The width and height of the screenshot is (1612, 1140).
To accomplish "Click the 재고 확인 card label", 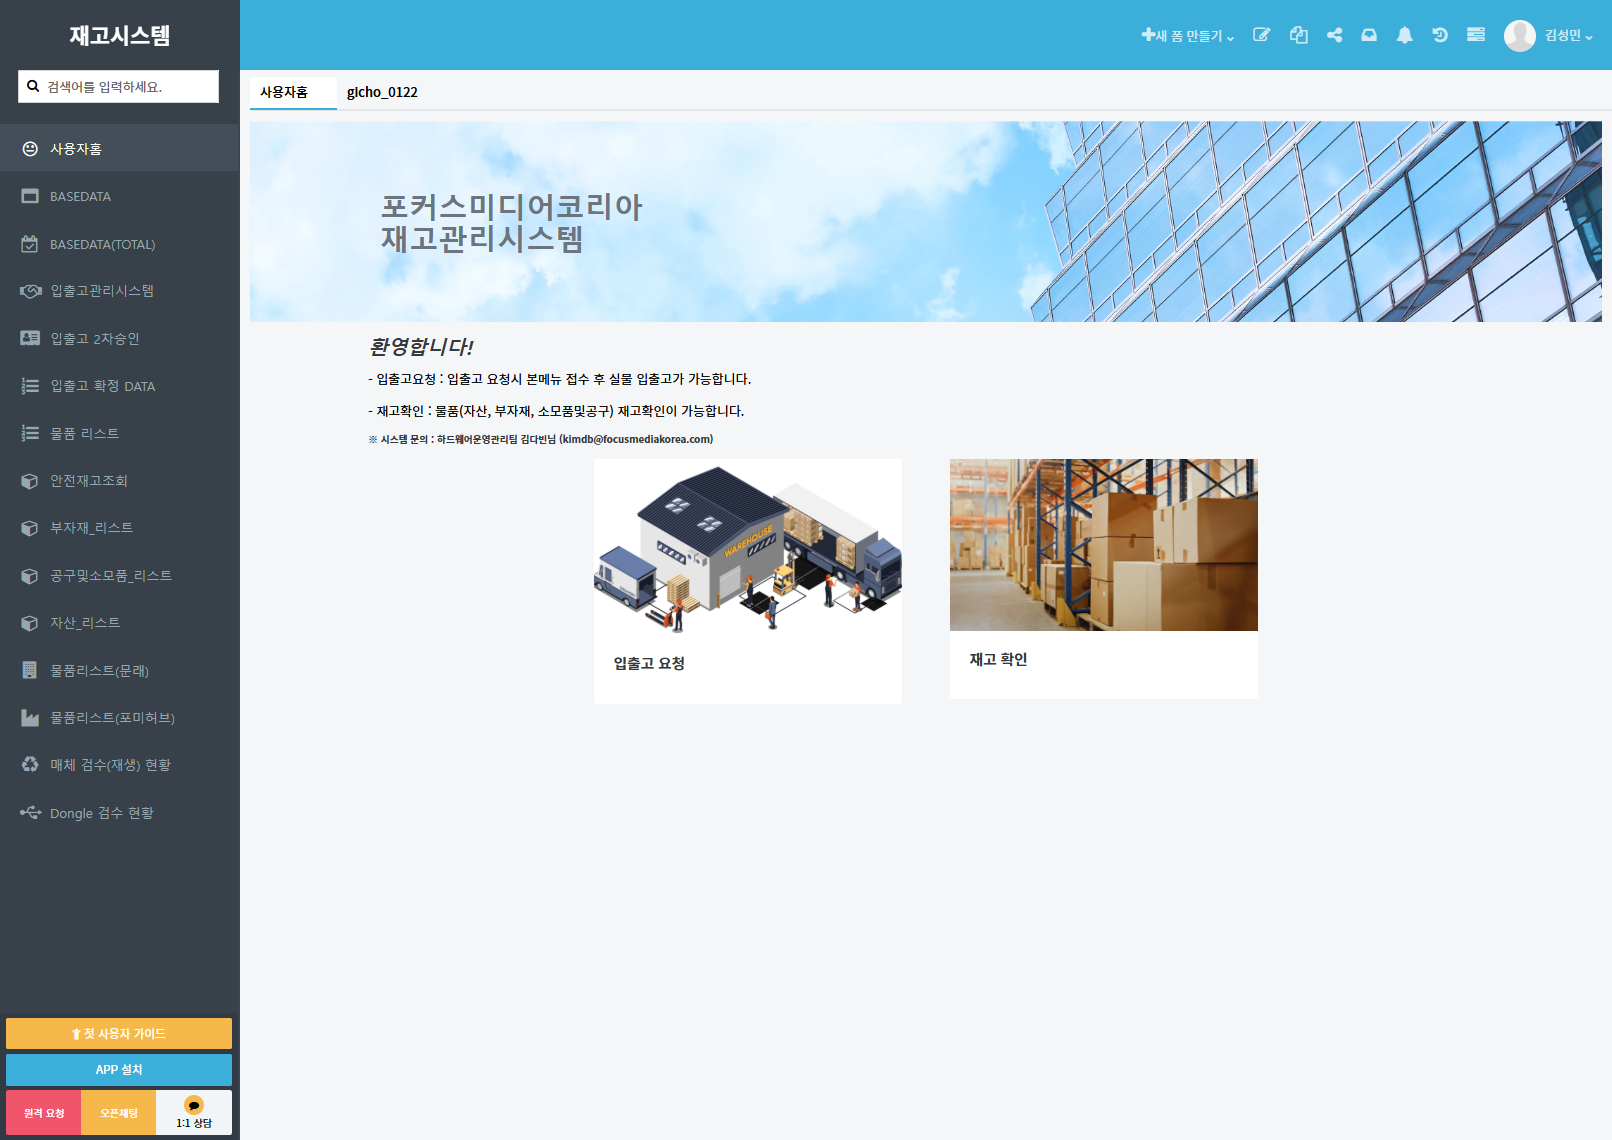I will [x=998, y=660].
